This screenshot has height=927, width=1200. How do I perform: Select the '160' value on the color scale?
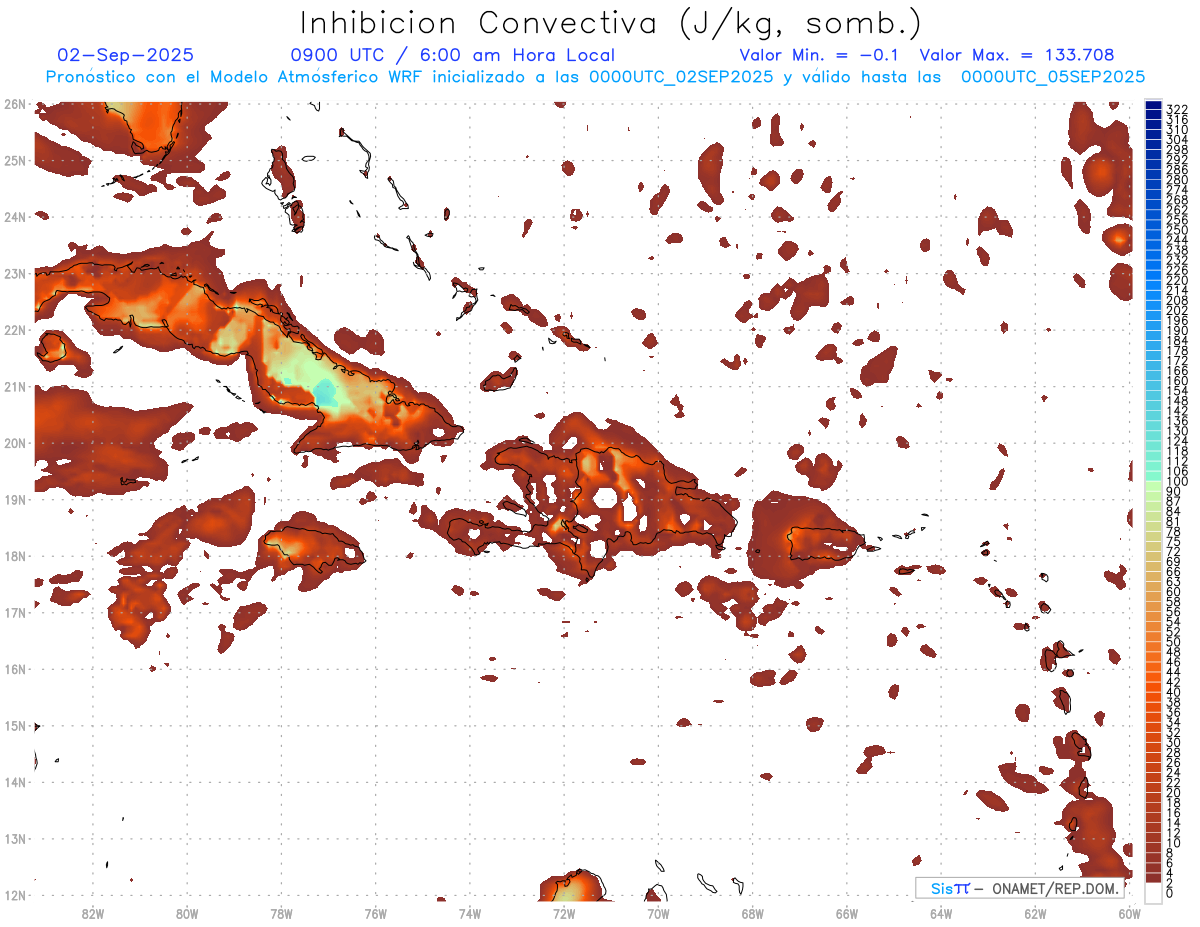pyautogui.click(x=1177, y=381)
